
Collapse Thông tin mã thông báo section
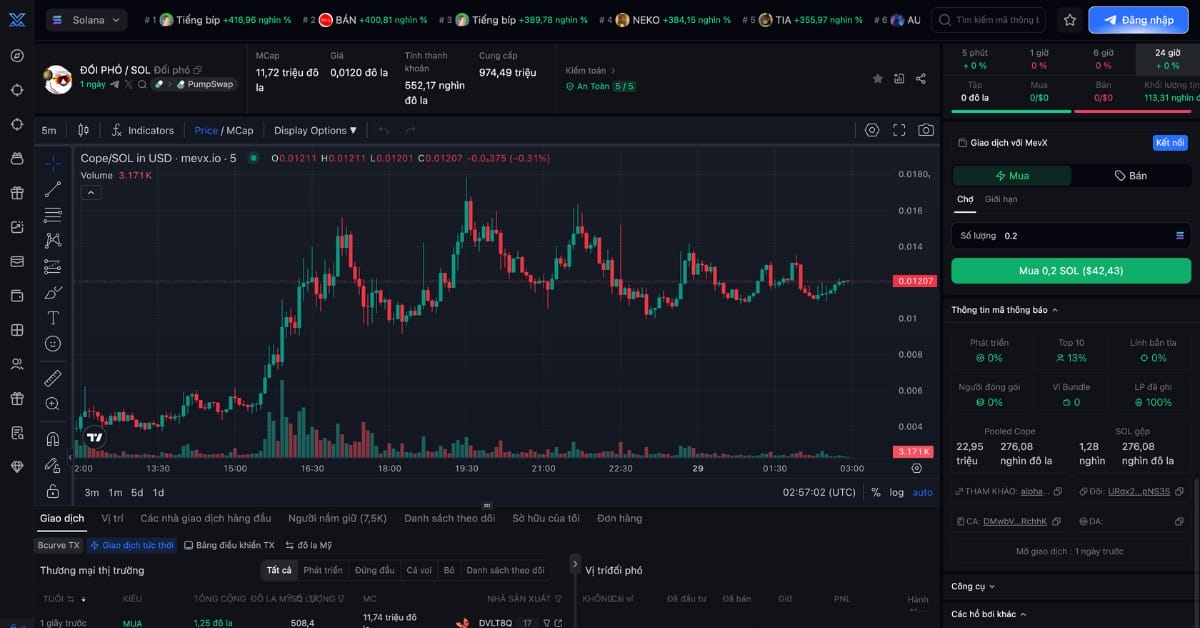coord(1005,310)
